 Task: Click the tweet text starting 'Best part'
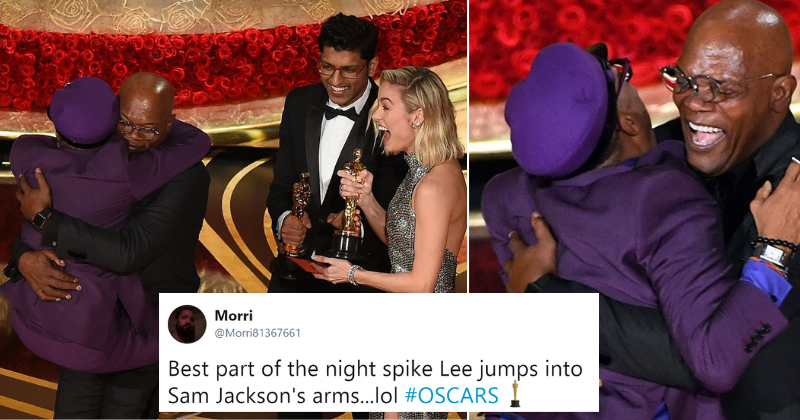pos(375,382)
